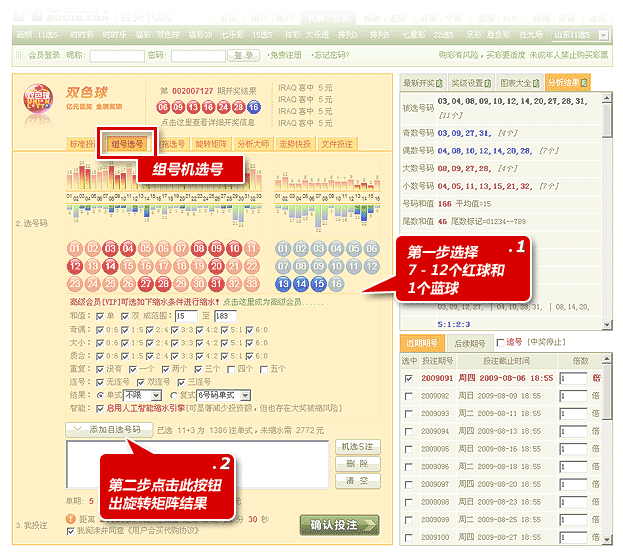This screenshot has height=552, width=623.
Task: Expand 添加自选号码 button
Action: (109, 430)
